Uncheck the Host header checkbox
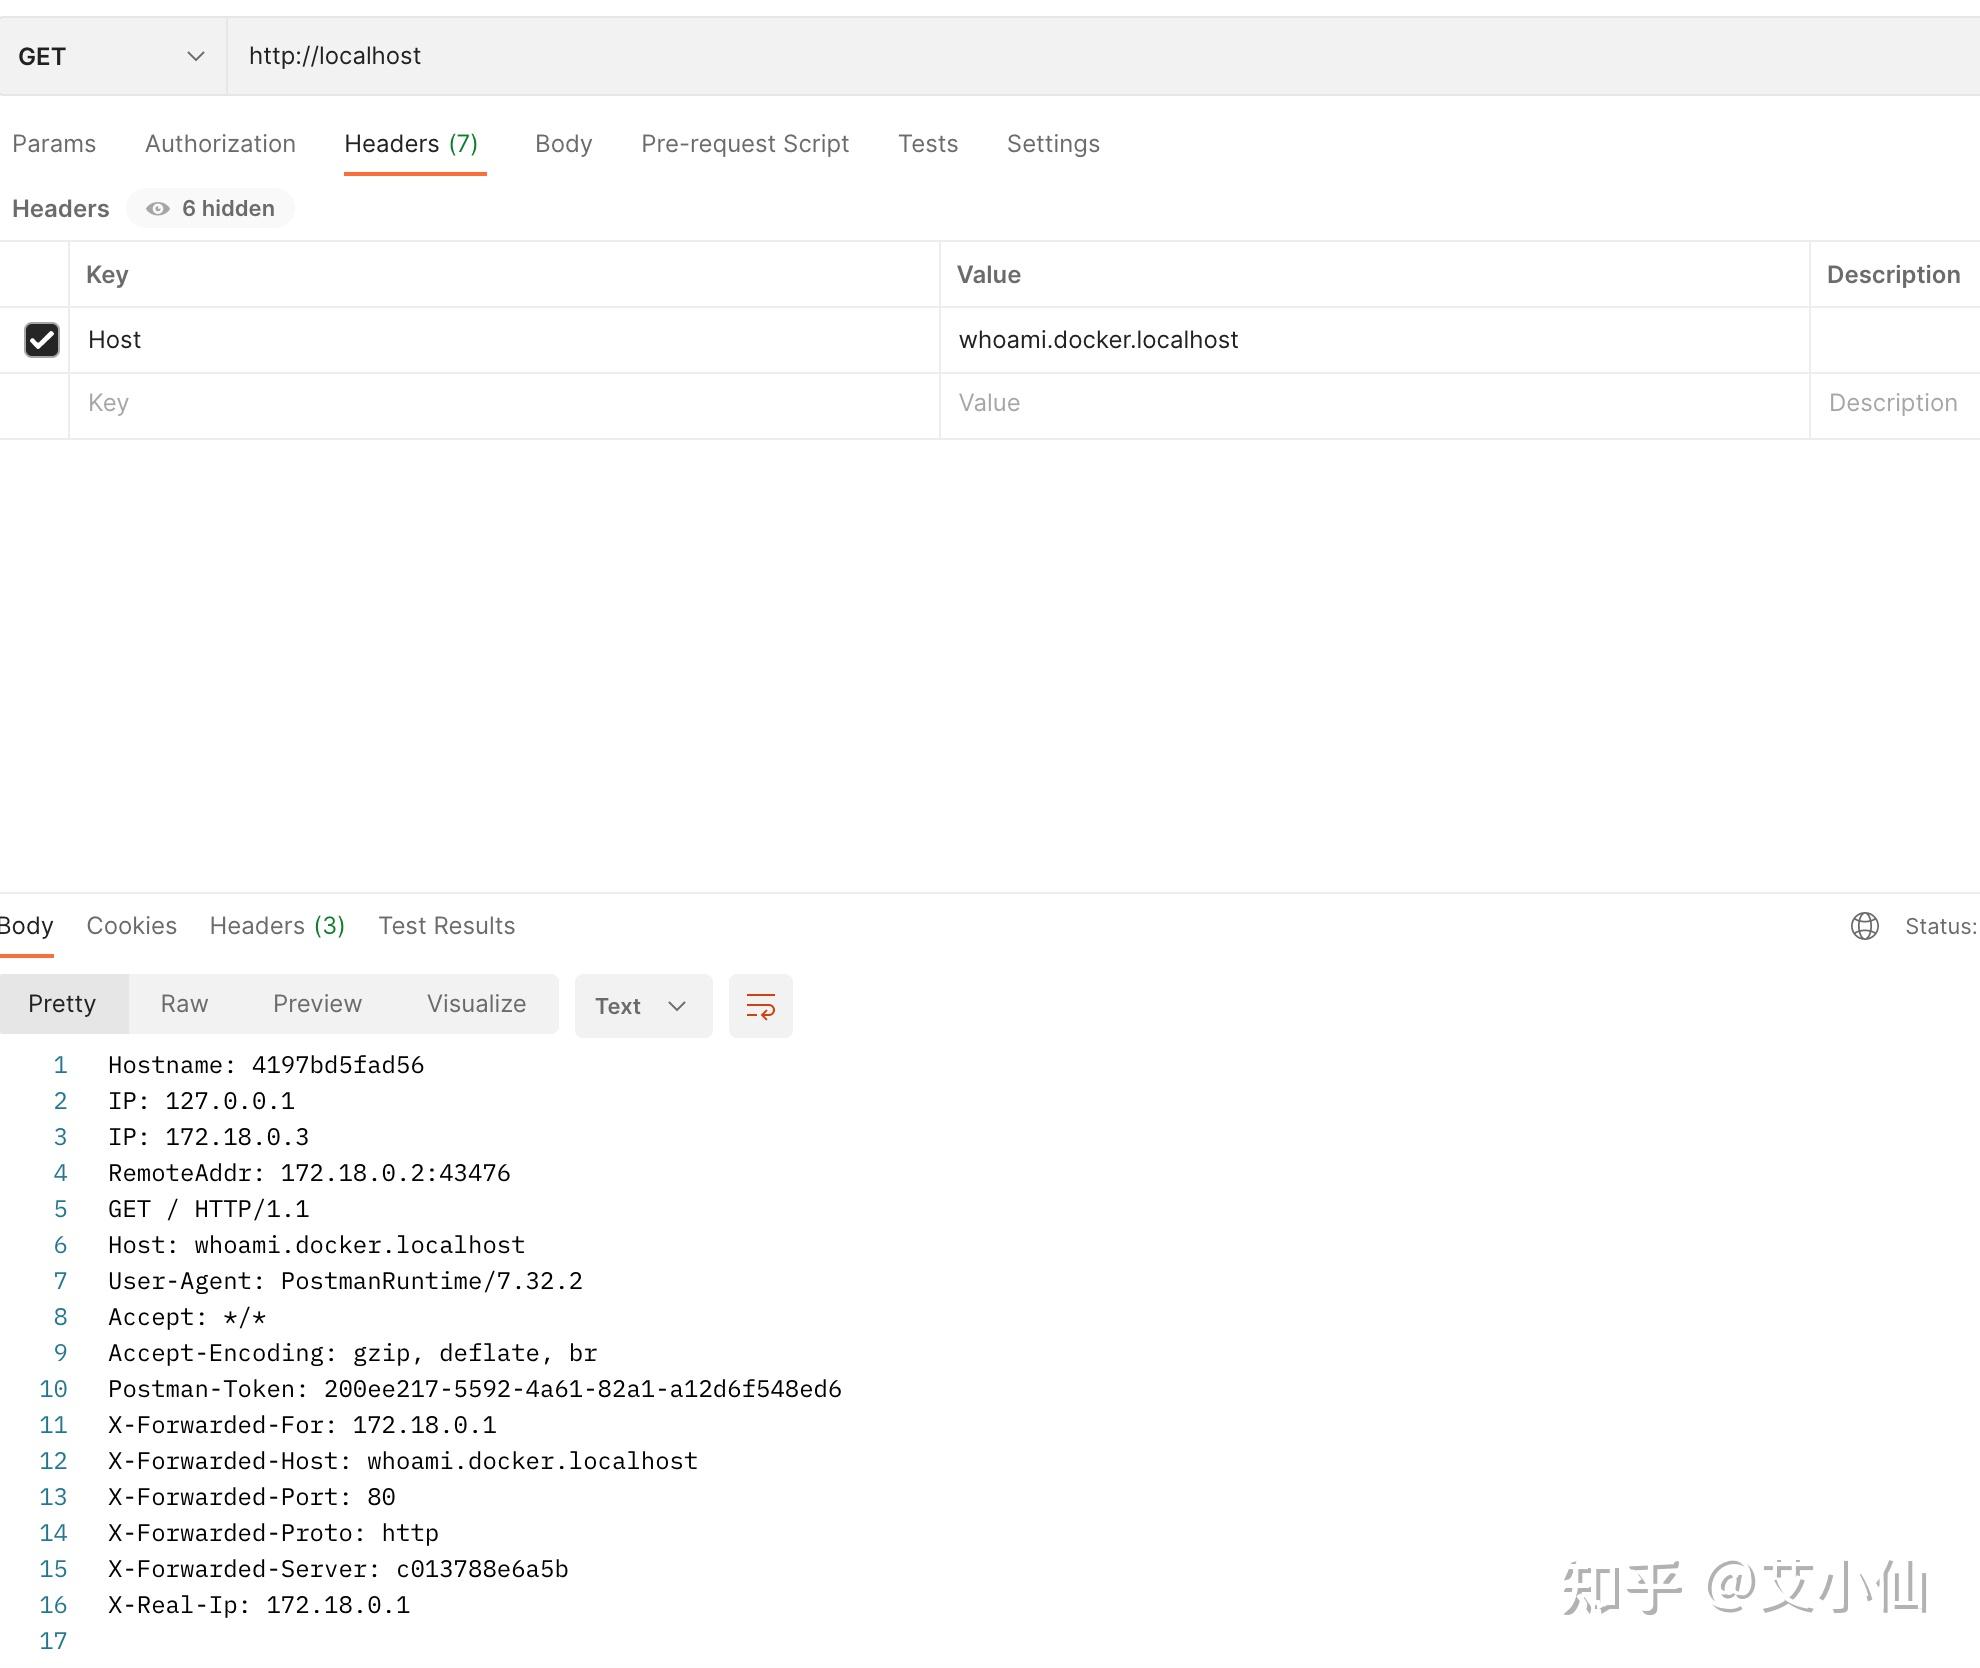1980x1668 pixels. pos(41,340)
